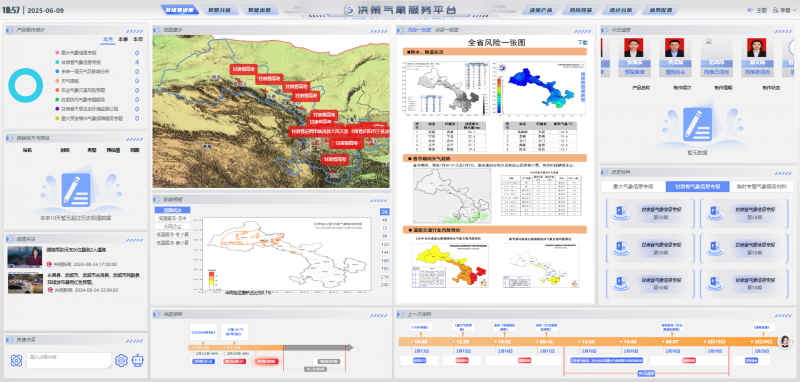800x382 pixels.
Task: Click the 下载 download link on risk map
Action: point(582,42)
